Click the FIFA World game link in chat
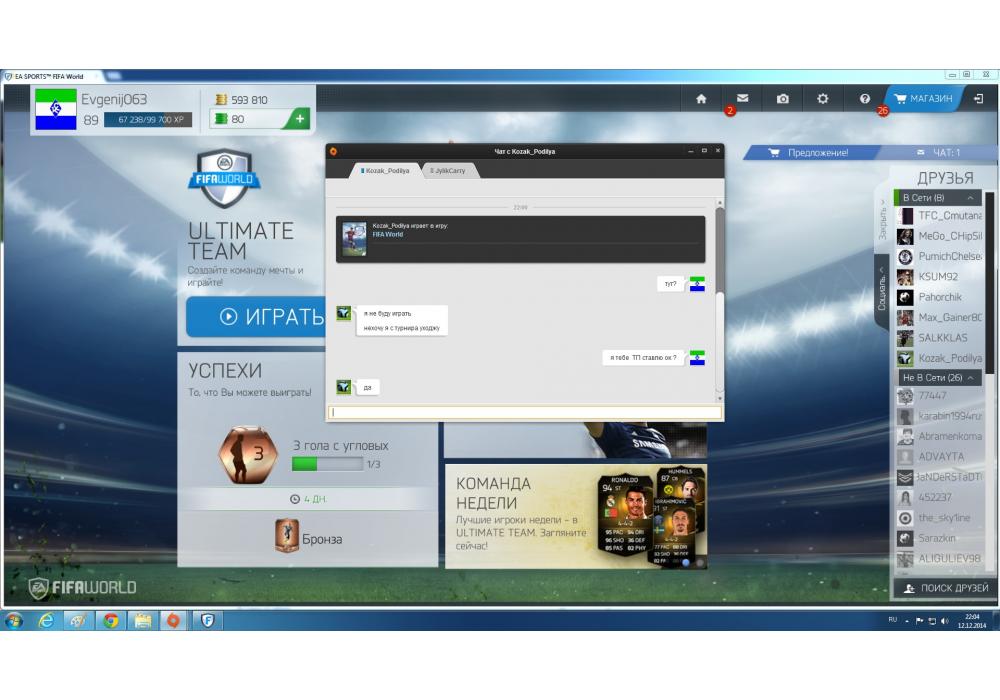The width and height of the screenshot is (1000, 700). click(388, 235)
